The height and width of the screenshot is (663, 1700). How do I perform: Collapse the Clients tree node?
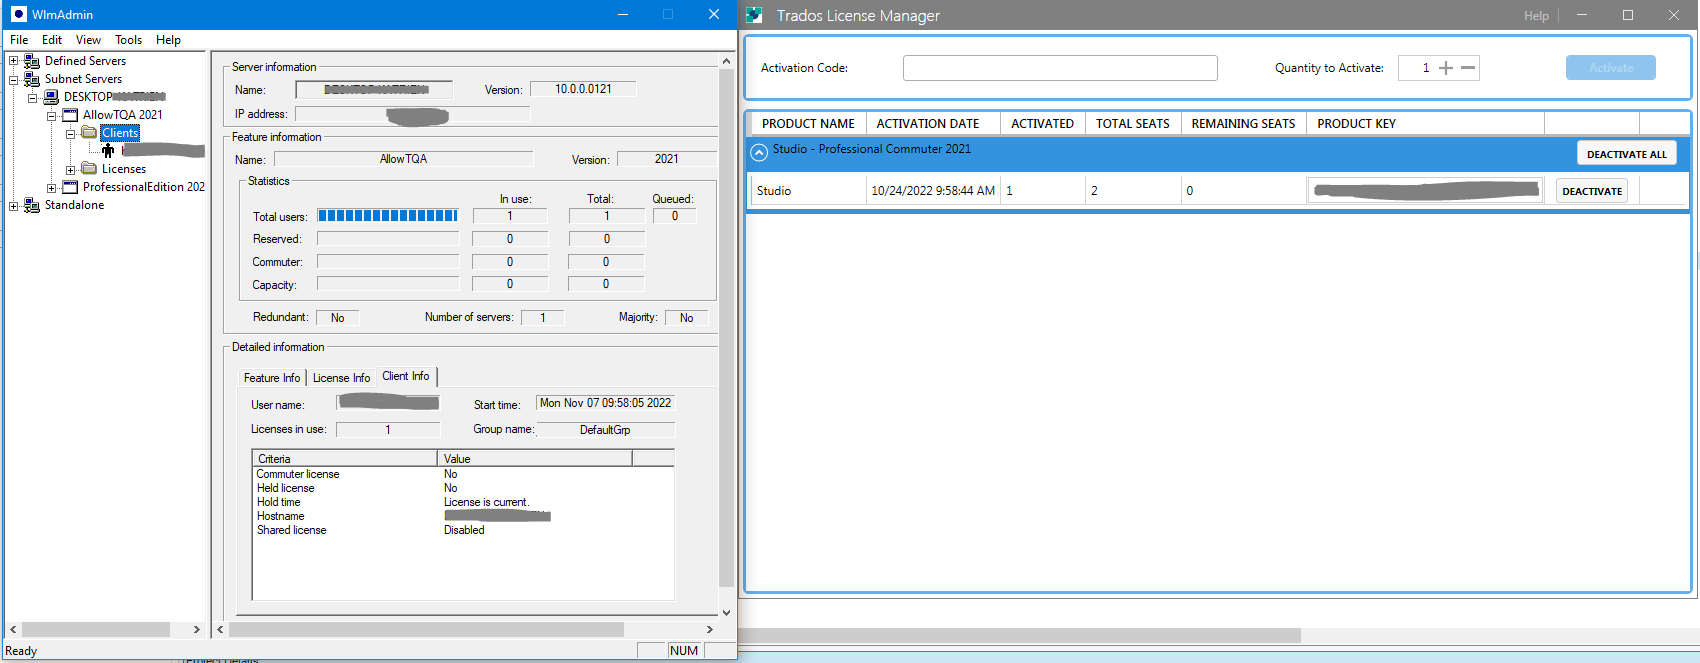70,134
